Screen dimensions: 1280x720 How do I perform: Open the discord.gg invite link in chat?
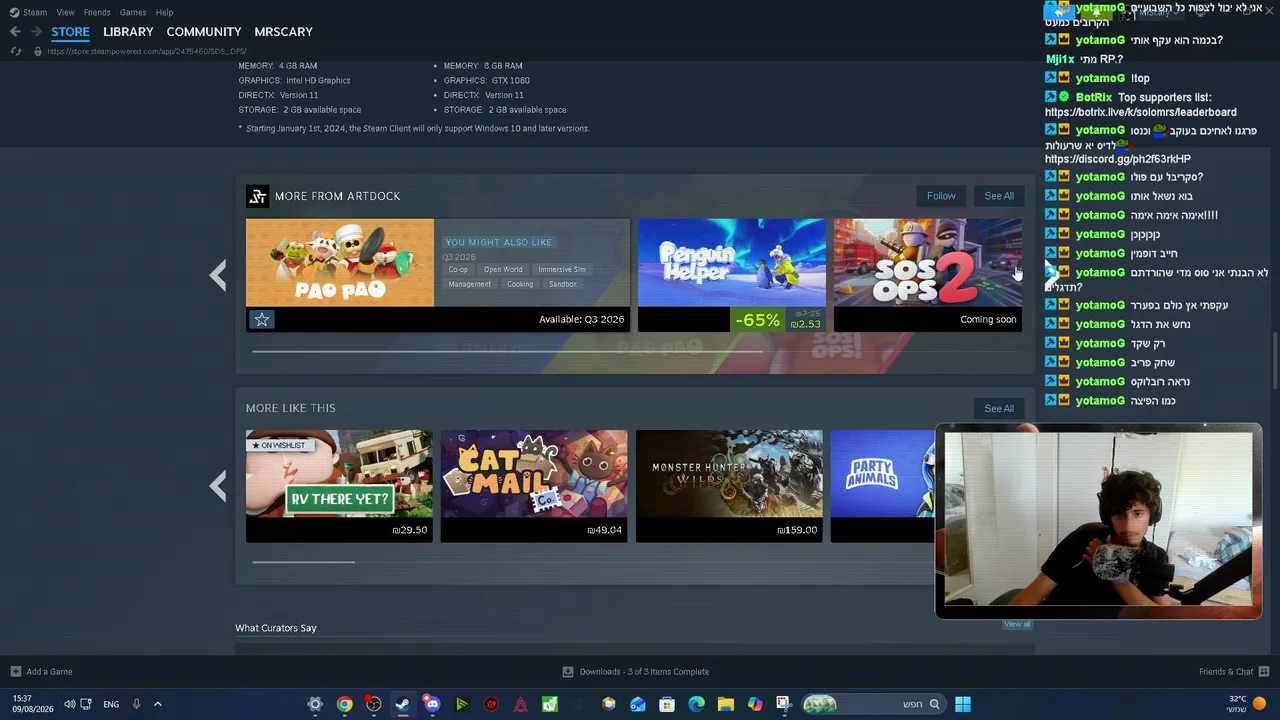[x=1118, y=159]
